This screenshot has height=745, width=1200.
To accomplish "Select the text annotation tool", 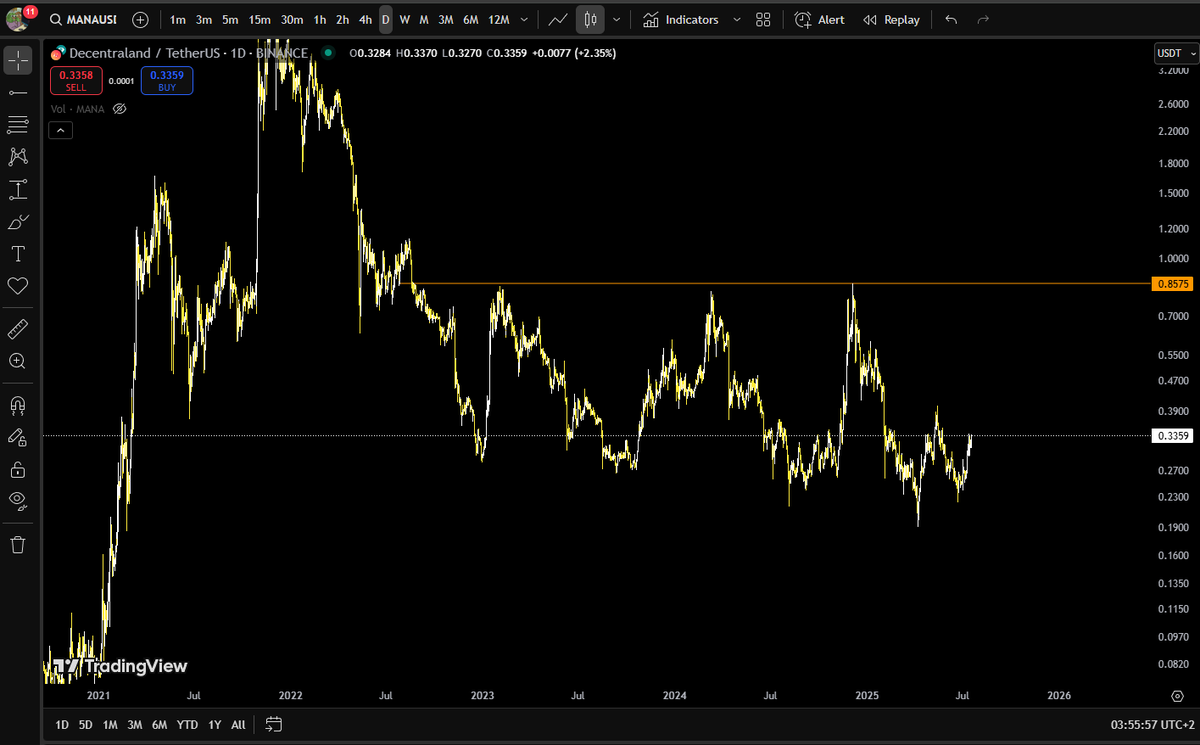I will 18,253.
